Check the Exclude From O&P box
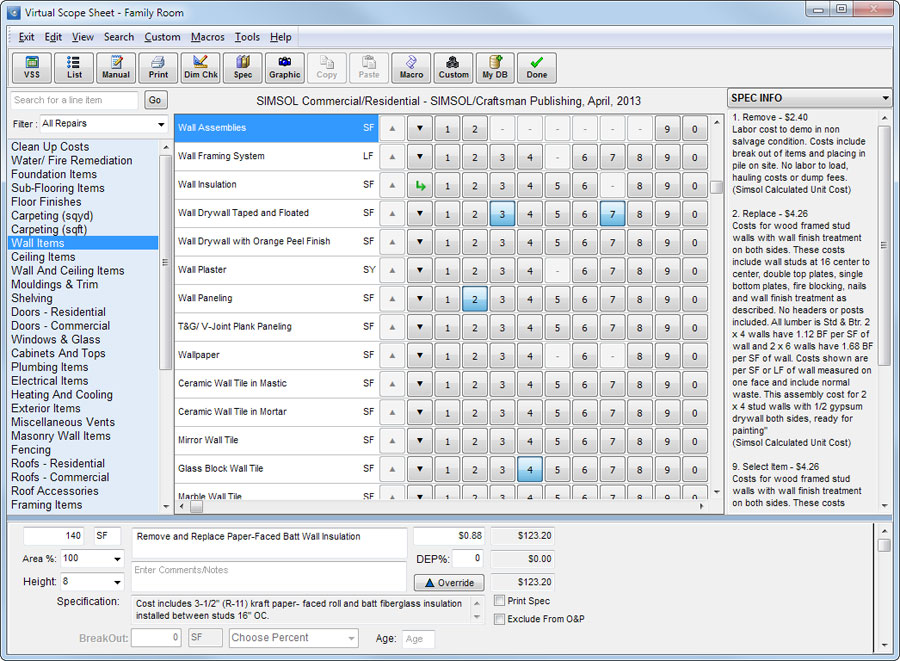 pos(500,619)
